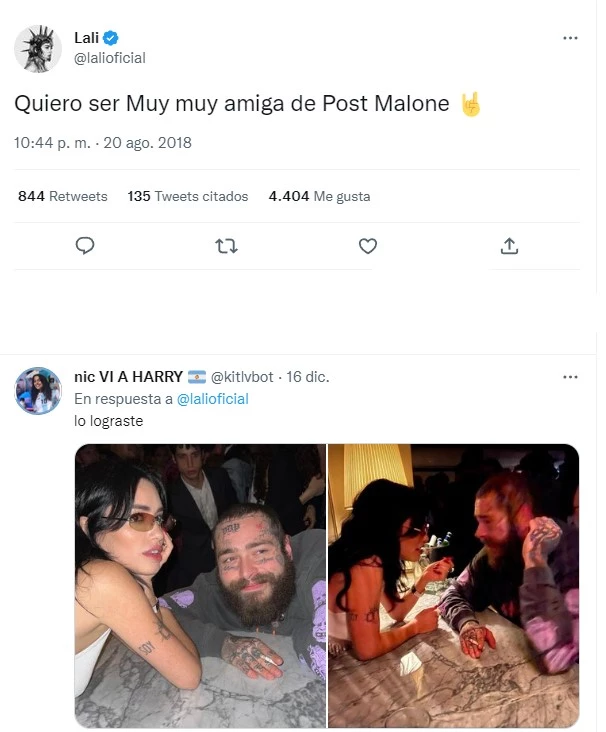Open the left photo in the reply
The width and height of the screenshot is (606, 732).
pos(200,585)
